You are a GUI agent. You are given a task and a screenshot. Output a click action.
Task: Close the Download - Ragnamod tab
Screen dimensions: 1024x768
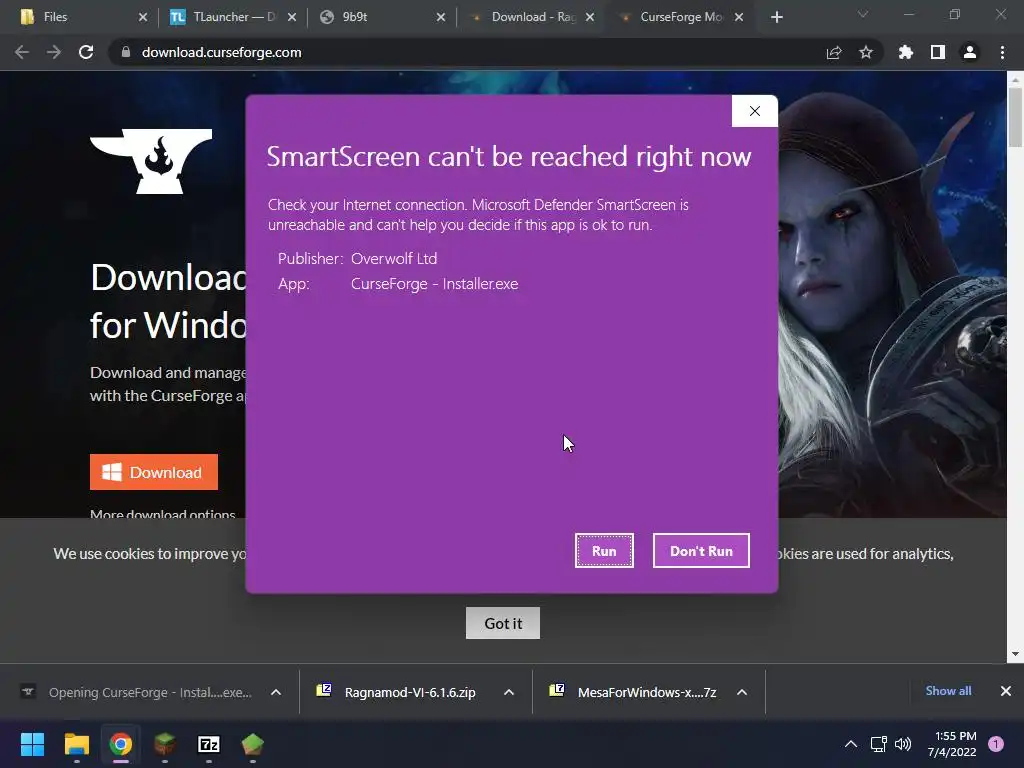pyautogui.click(x=590, y=17)
